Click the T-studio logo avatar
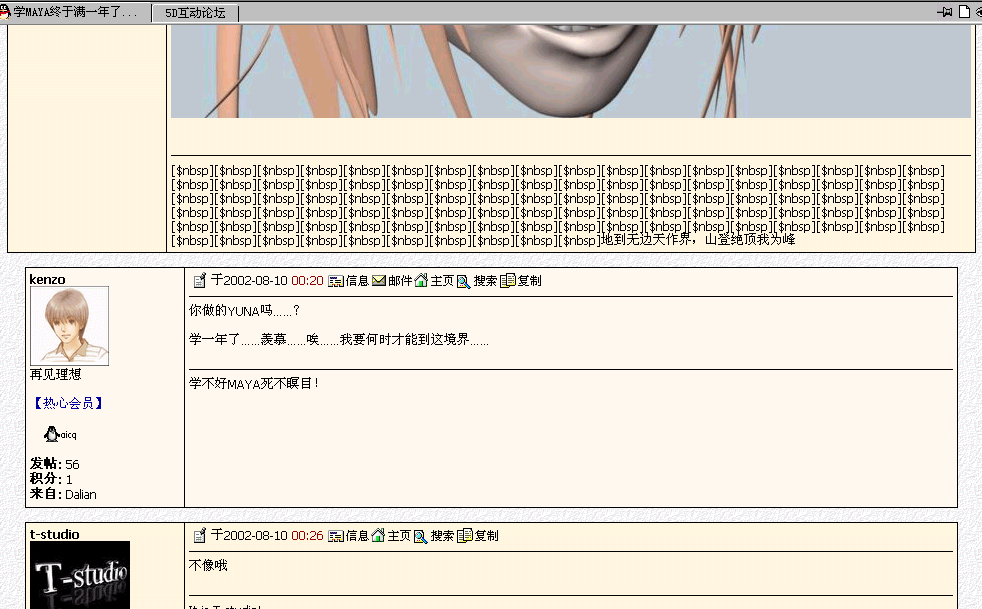Image resolution: width=982 pixels, height=609 pixels. pyautogui.click(x=80, y=575)
